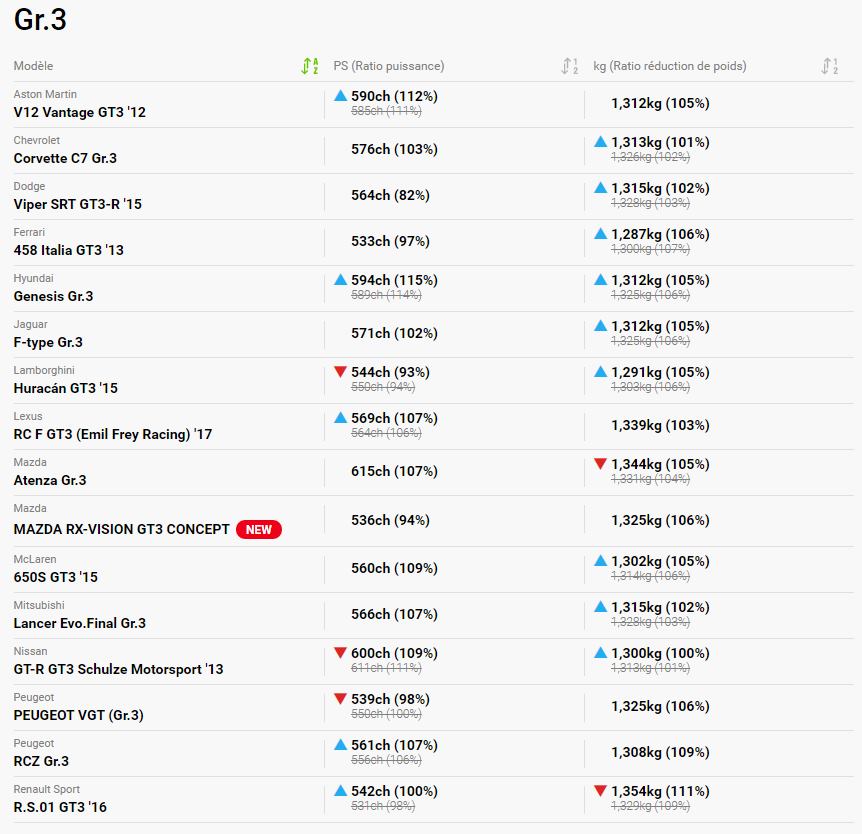
Task: Click 560ch (109%) power value
Action: click(394, 568)
